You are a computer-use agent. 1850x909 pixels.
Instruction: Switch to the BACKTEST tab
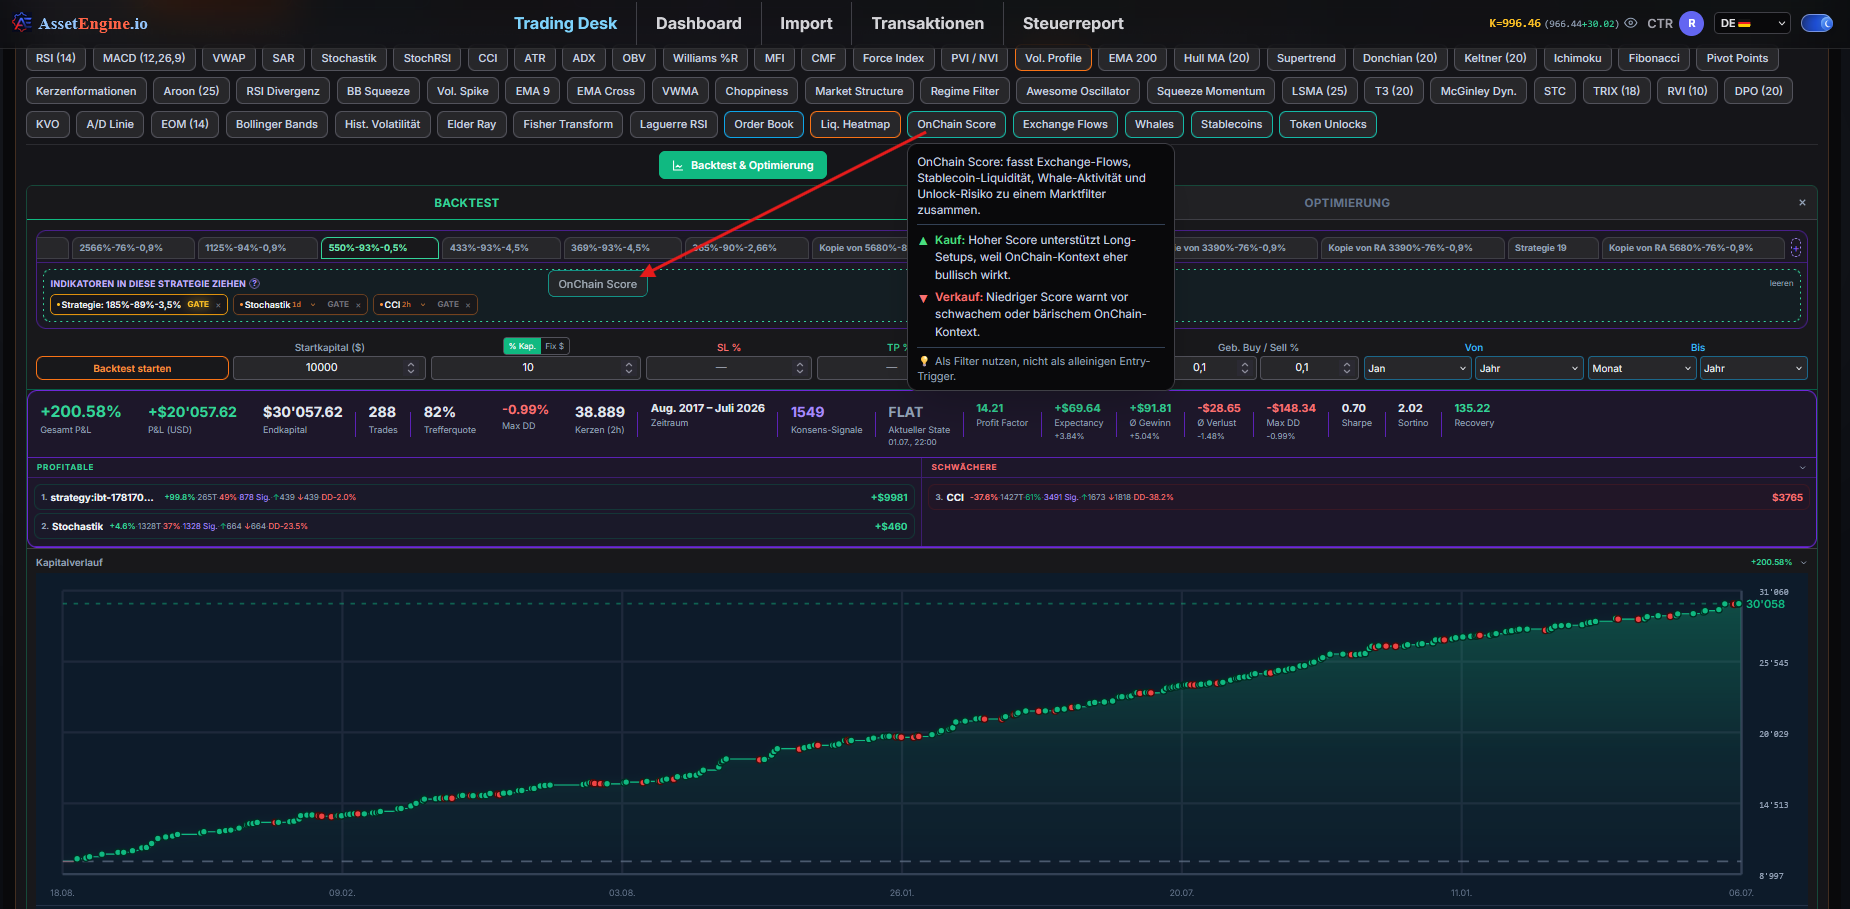pyautogui.click(x=466, y=203)
